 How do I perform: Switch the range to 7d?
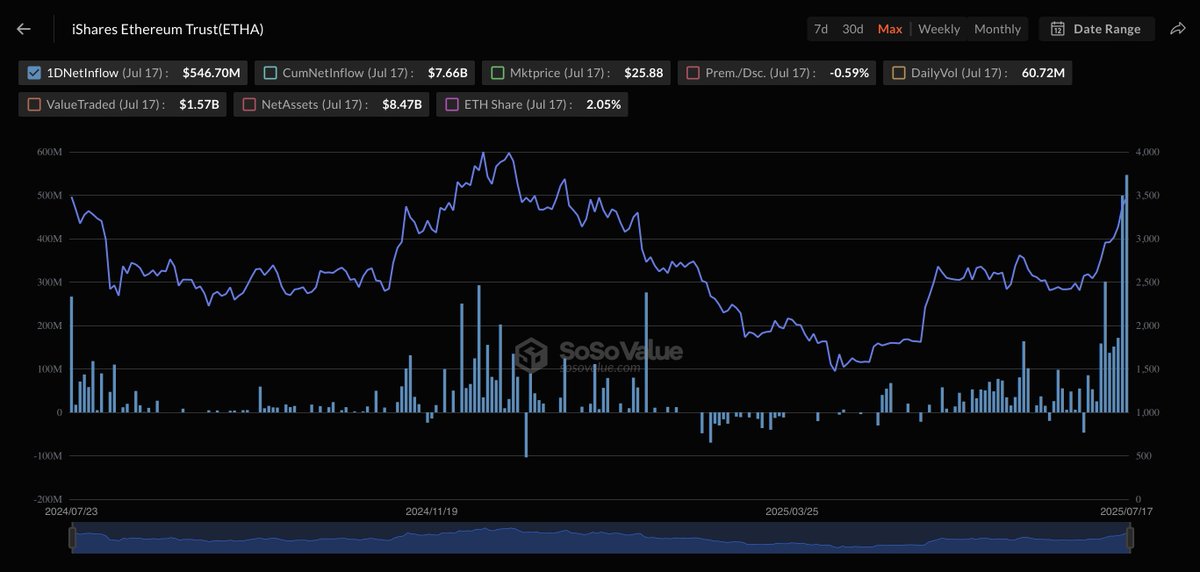coord(821,29)
